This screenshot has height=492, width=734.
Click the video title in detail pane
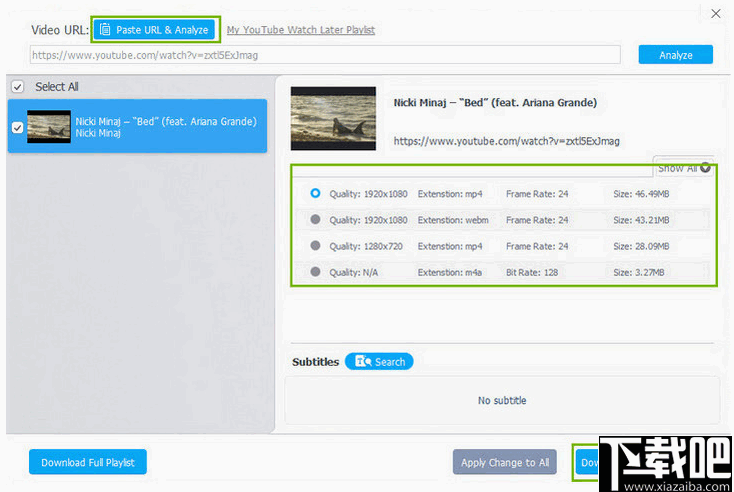495,103
